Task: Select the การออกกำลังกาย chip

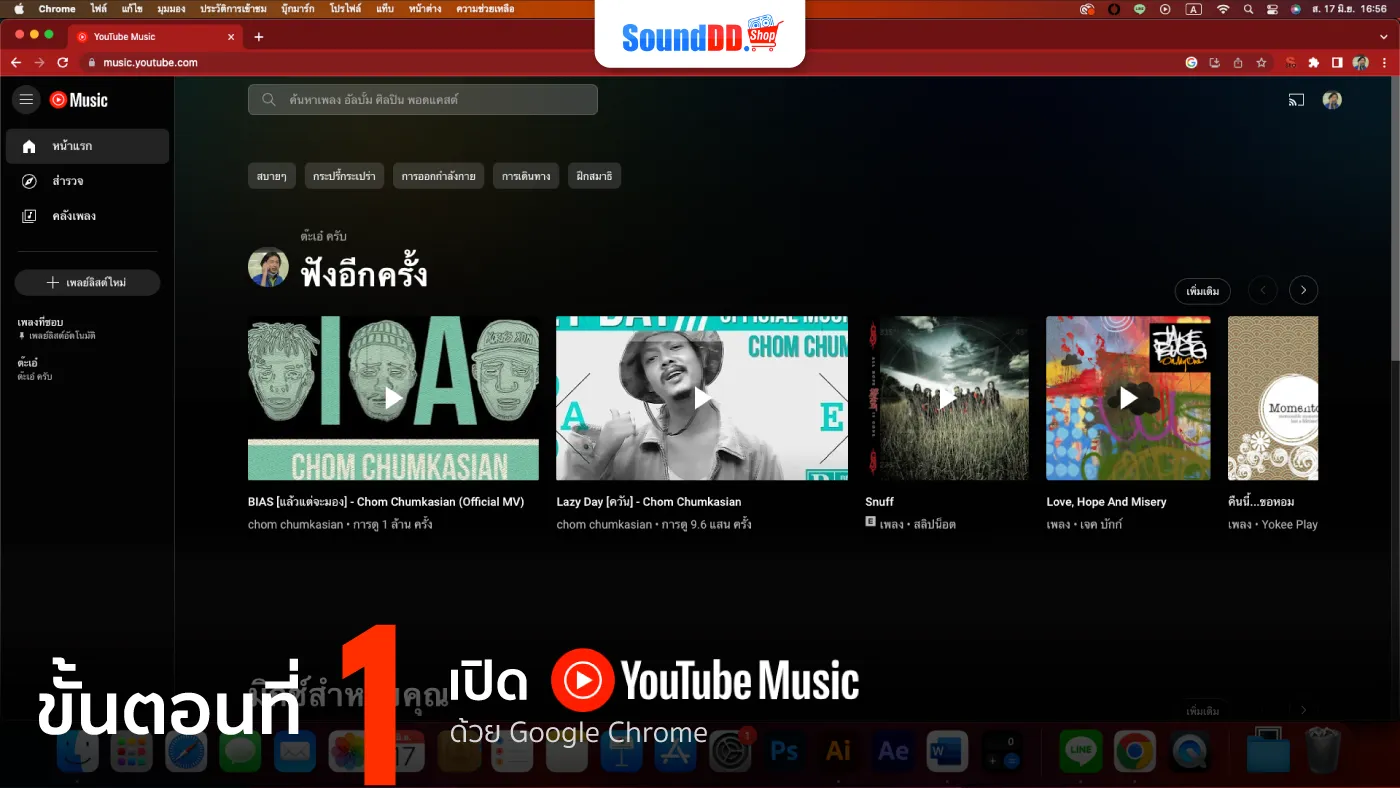Action: point(438,176)
